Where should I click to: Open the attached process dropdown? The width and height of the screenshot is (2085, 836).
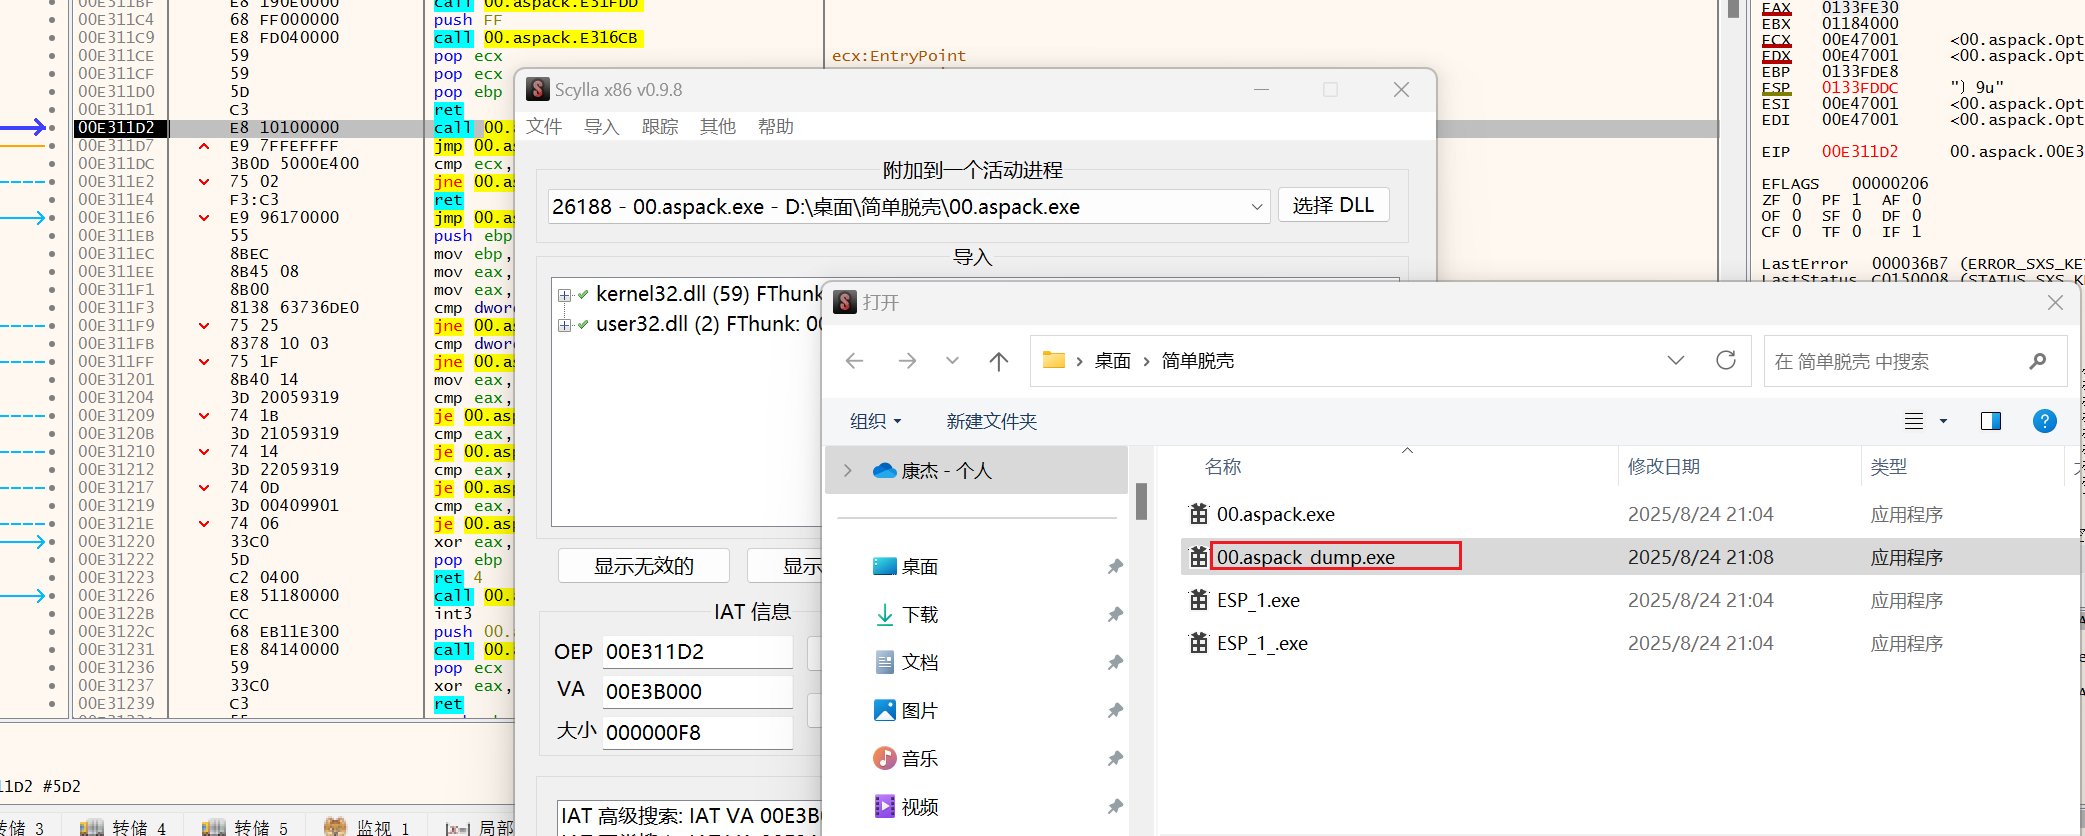(1256, 207)
